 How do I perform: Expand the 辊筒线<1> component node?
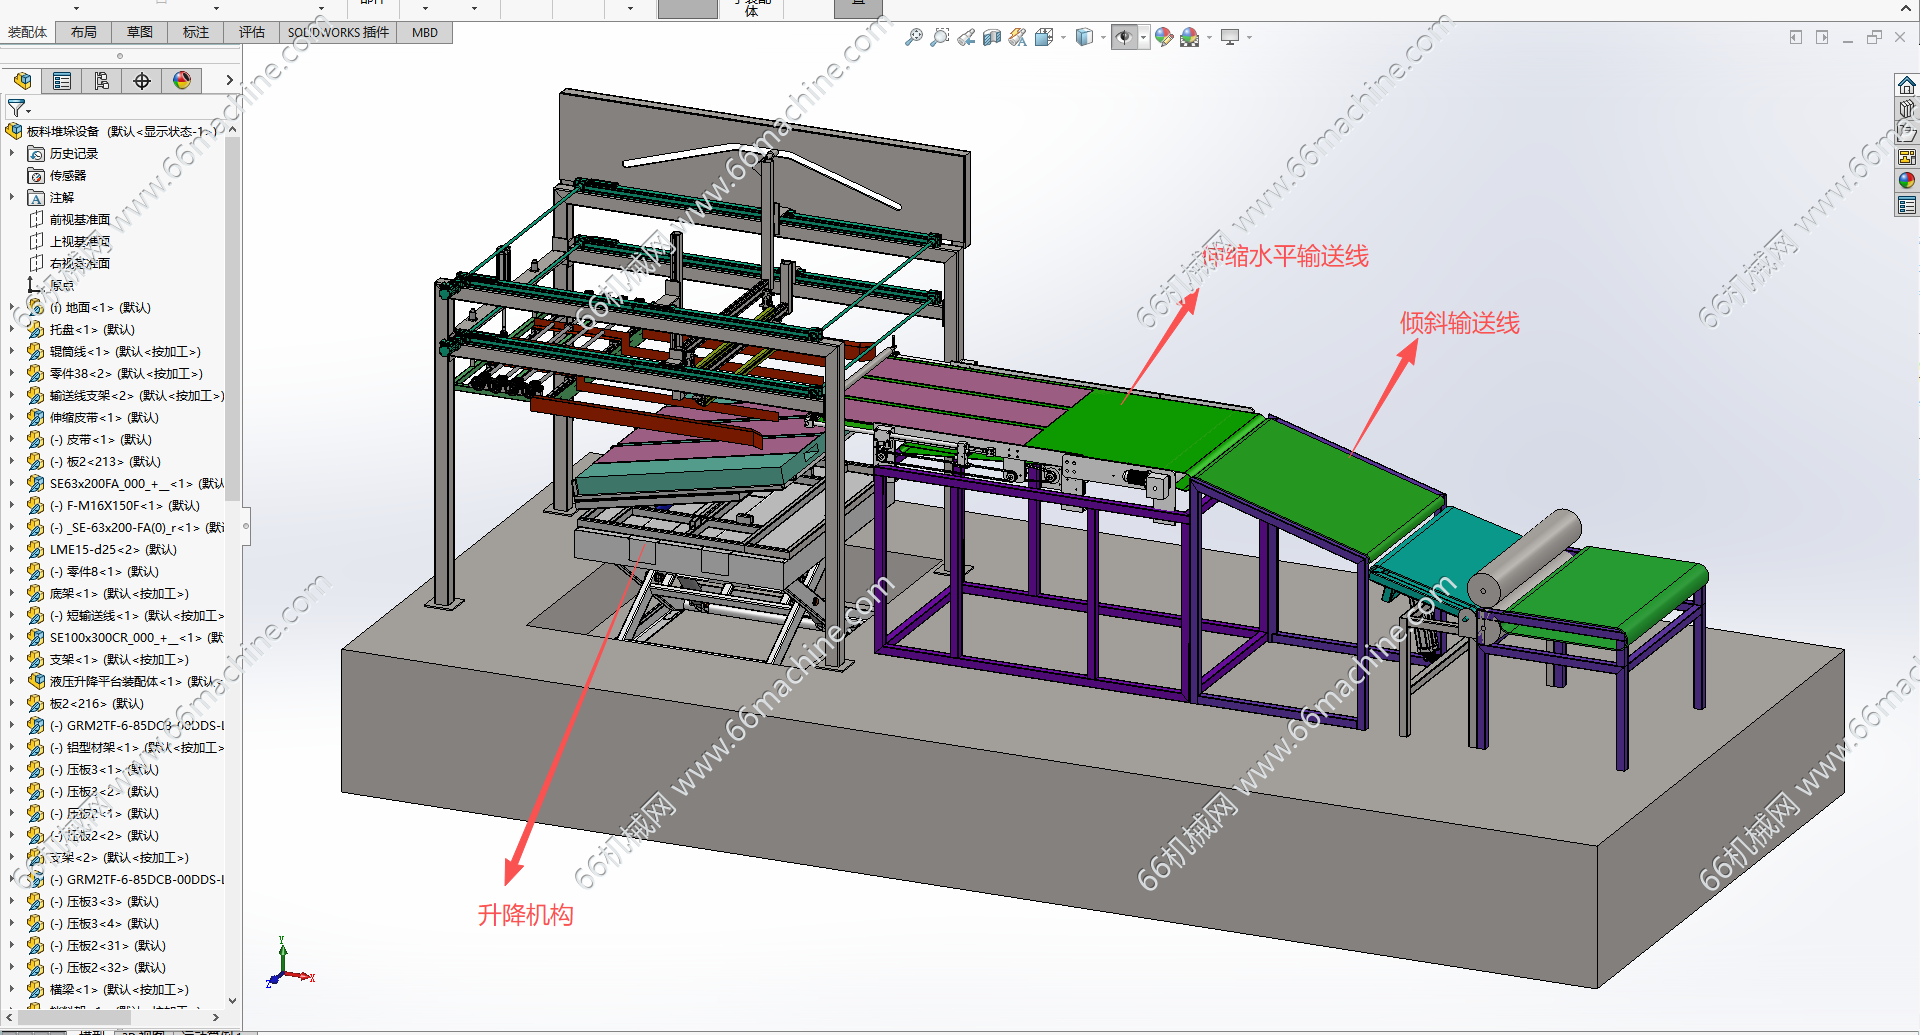click(12, 351)
